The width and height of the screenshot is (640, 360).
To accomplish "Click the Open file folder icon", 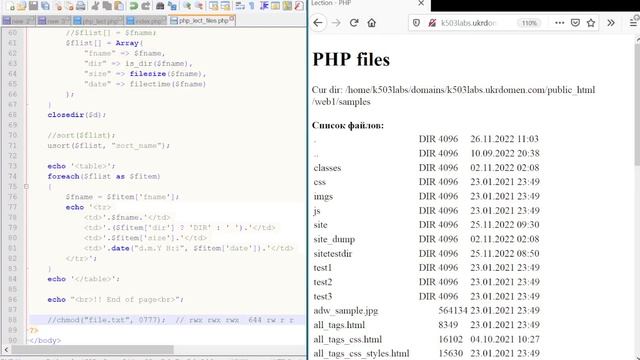I will click(21, 6).
